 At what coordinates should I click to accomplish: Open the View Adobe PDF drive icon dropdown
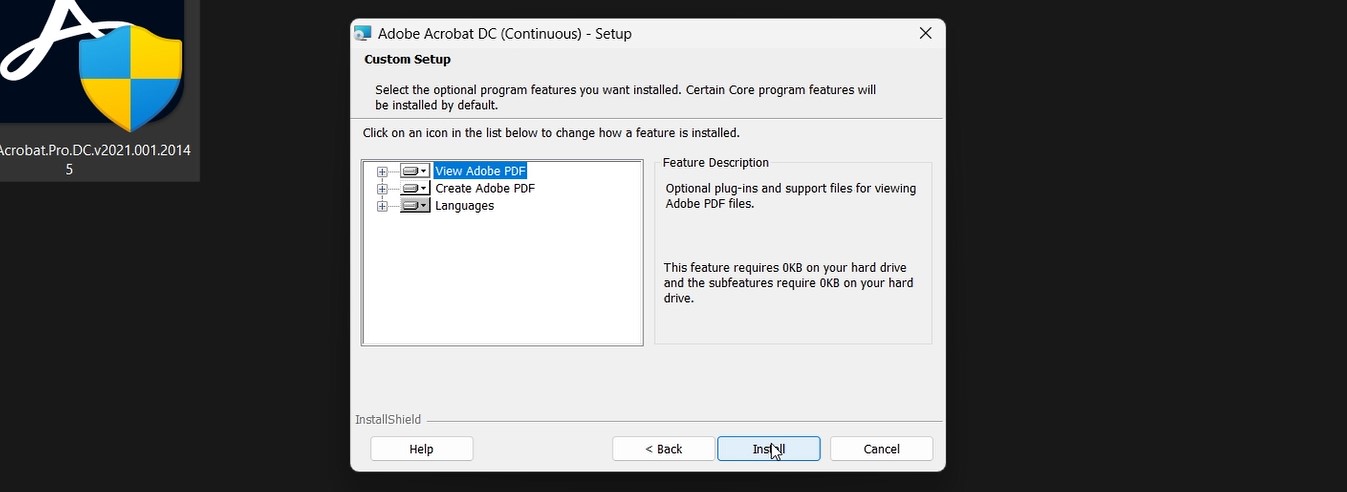tap(415, 171)
